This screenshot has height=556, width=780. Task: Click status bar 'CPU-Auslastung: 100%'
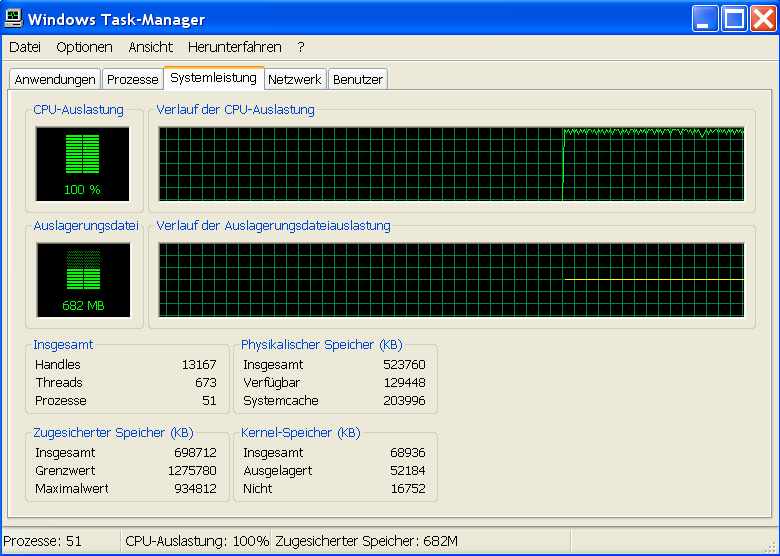click(197, 541)
